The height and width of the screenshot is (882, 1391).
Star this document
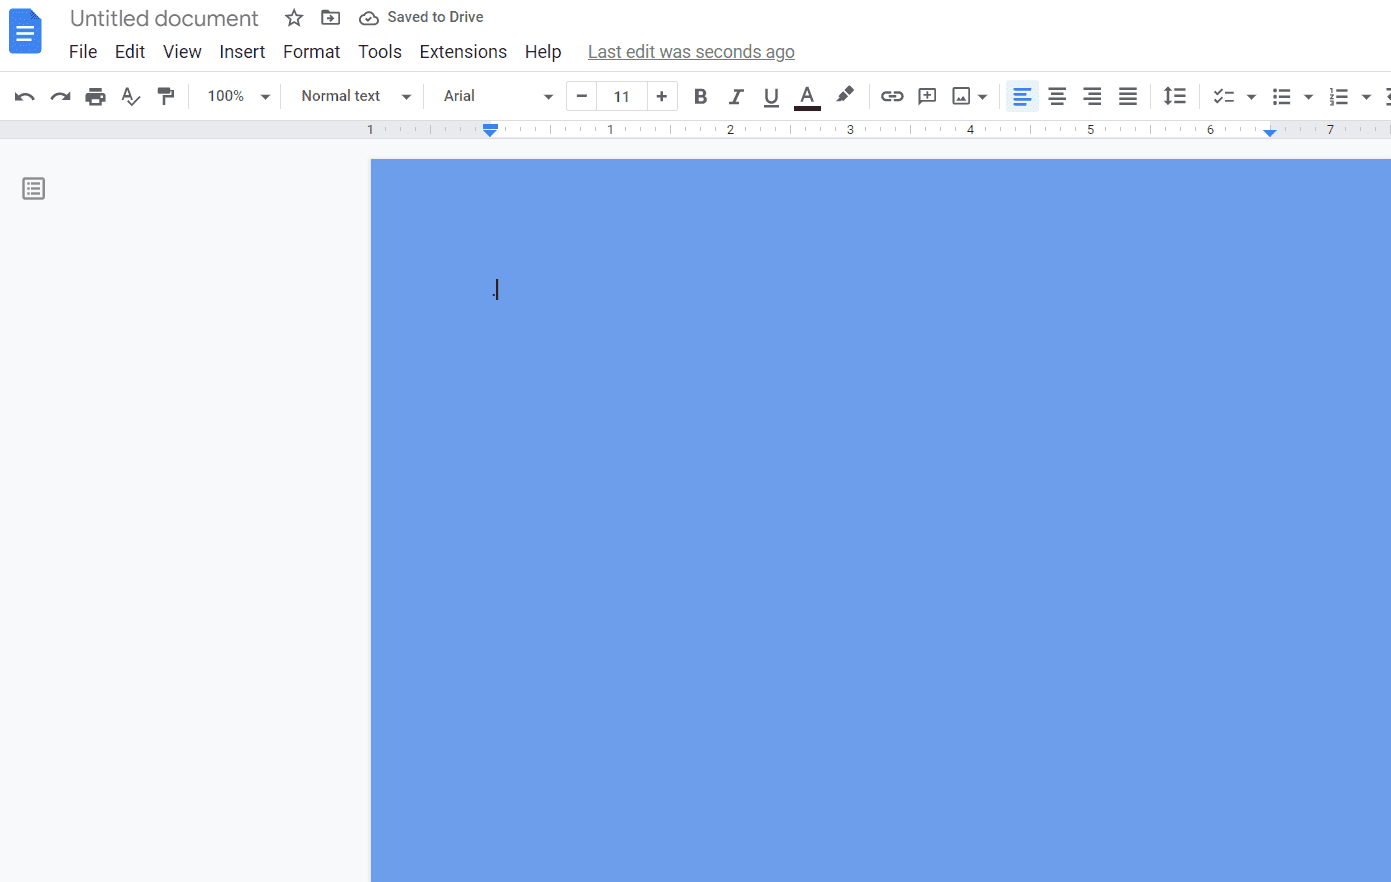[293, 17]
